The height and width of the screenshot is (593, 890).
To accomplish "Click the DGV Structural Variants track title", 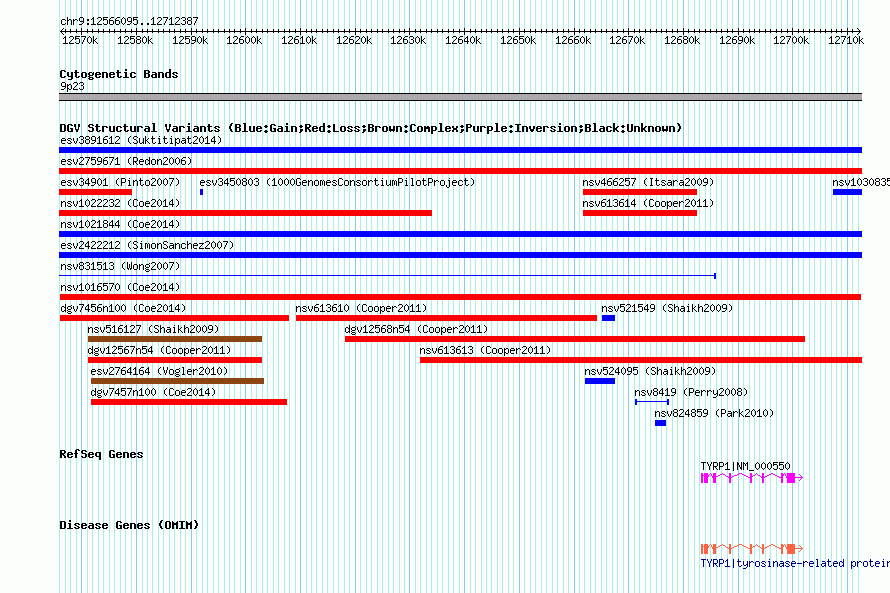I will point(371,128).
